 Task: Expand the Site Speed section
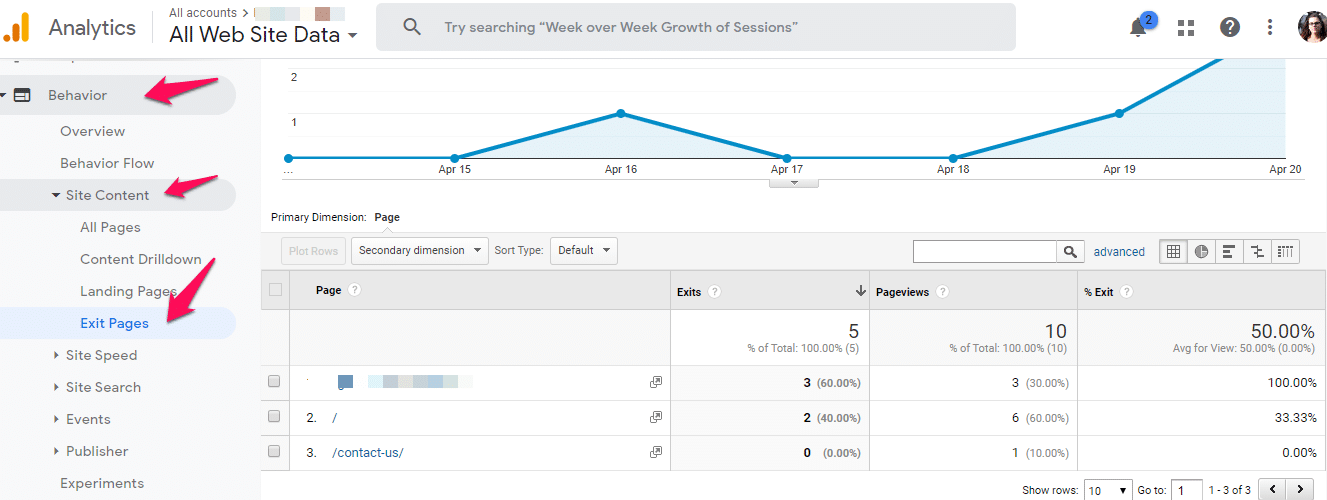101,355
